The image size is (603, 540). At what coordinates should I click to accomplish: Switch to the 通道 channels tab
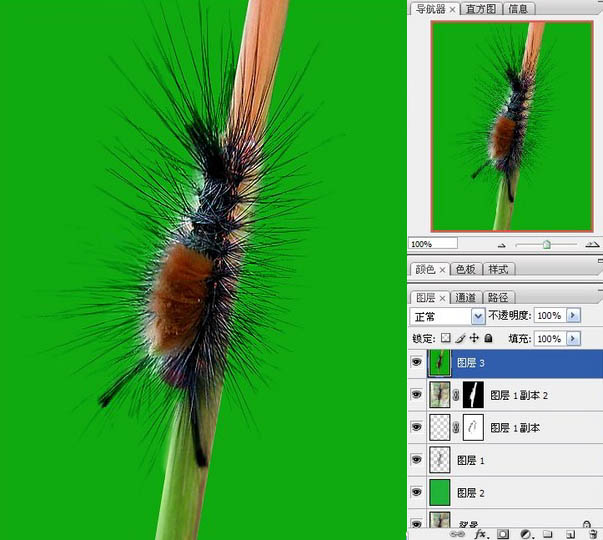coord(465,297)
